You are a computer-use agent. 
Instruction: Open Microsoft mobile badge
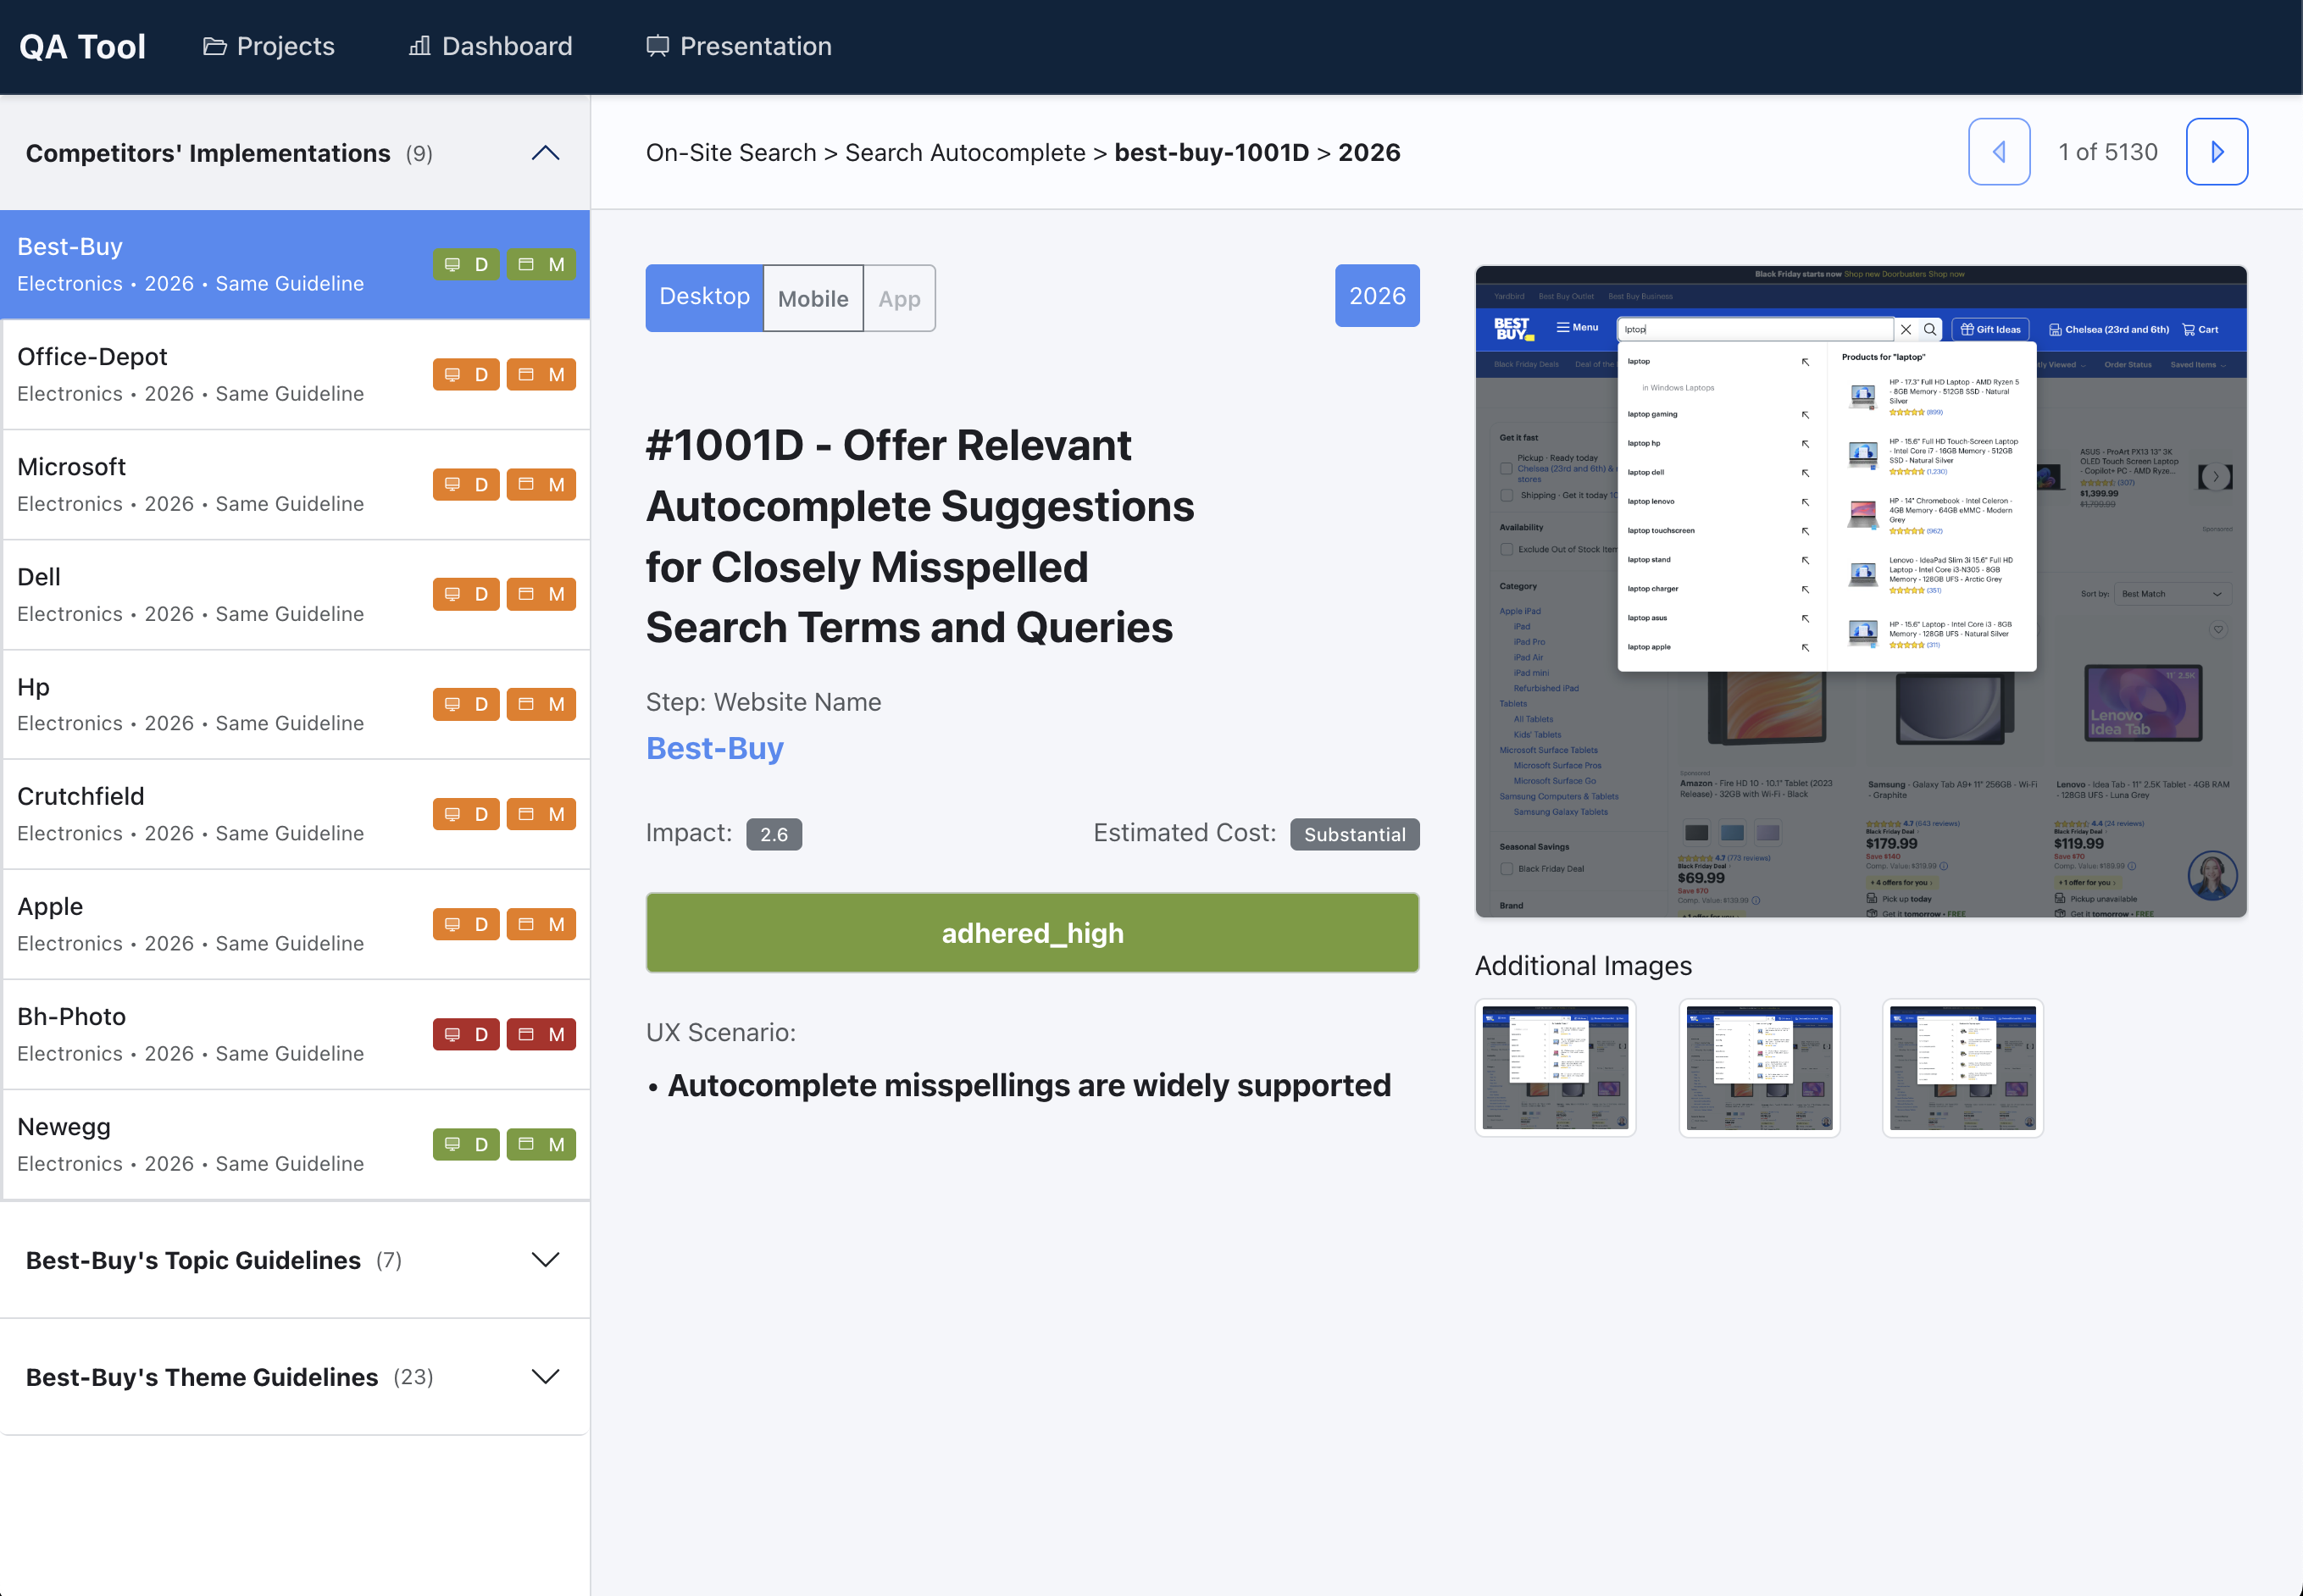[541, 485]
